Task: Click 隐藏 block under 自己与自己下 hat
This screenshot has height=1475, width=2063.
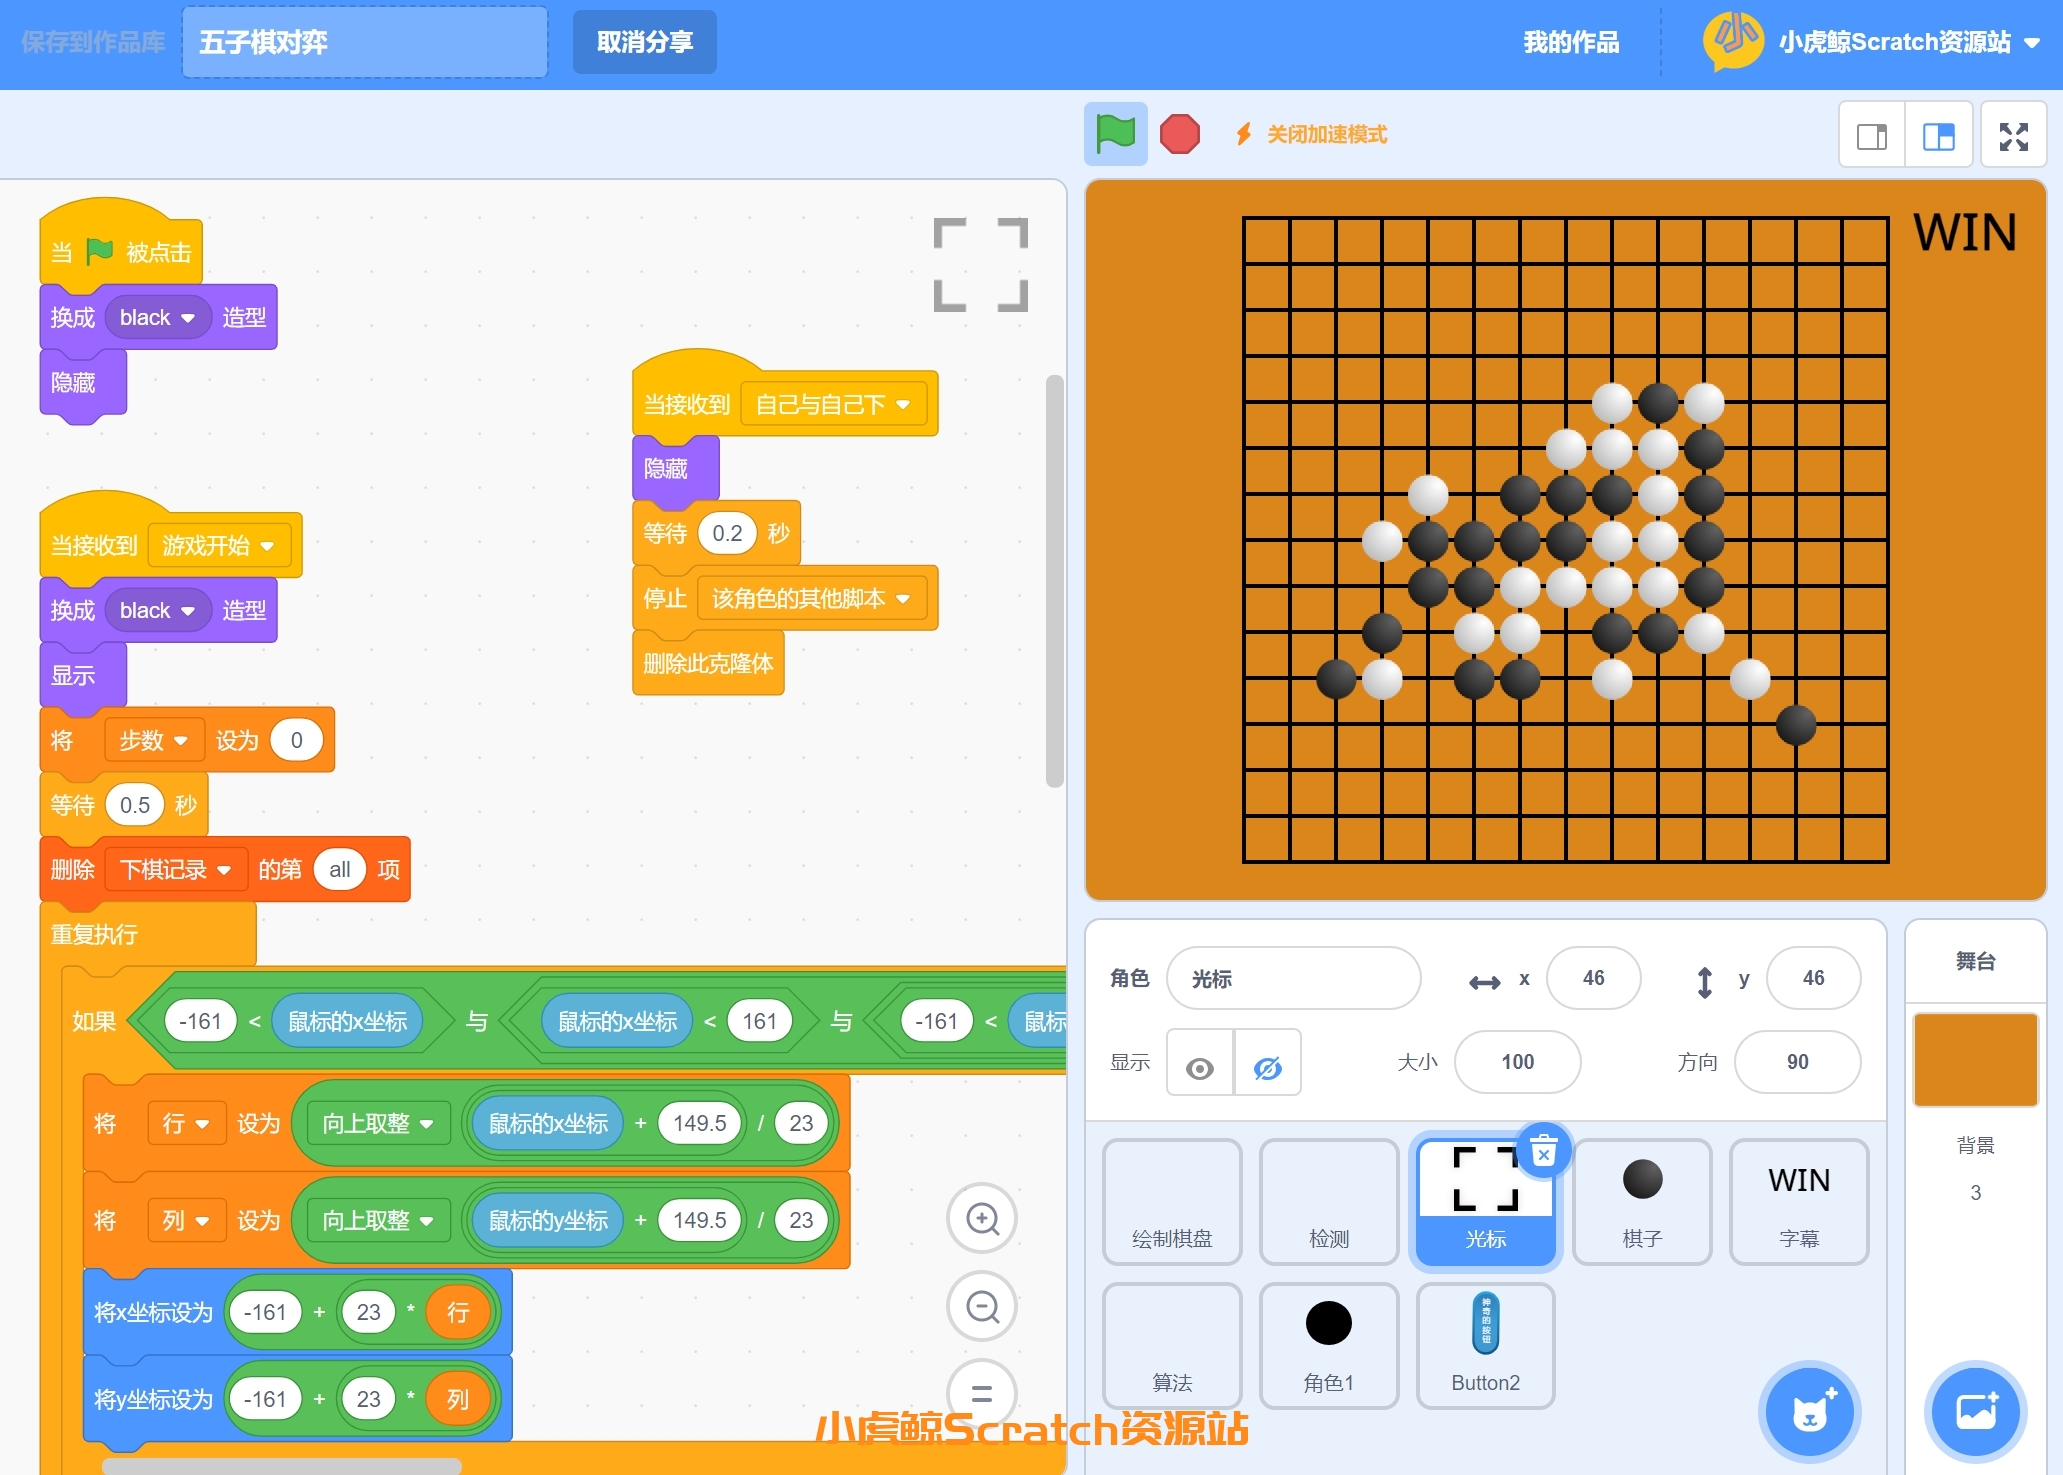Action: pos(676,468)
